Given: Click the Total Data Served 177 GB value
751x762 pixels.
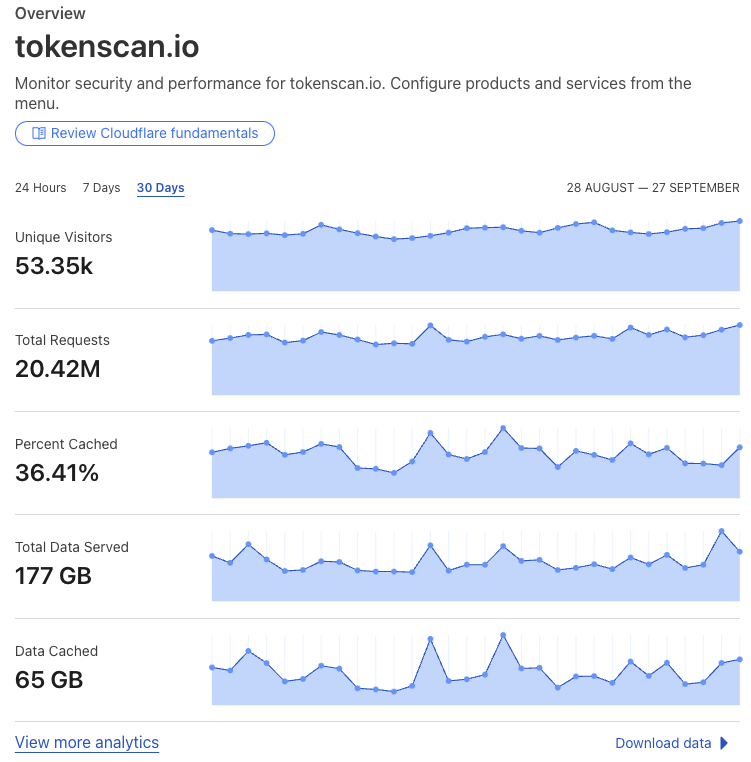Looking at the screenshot, I should coord(53,576).
